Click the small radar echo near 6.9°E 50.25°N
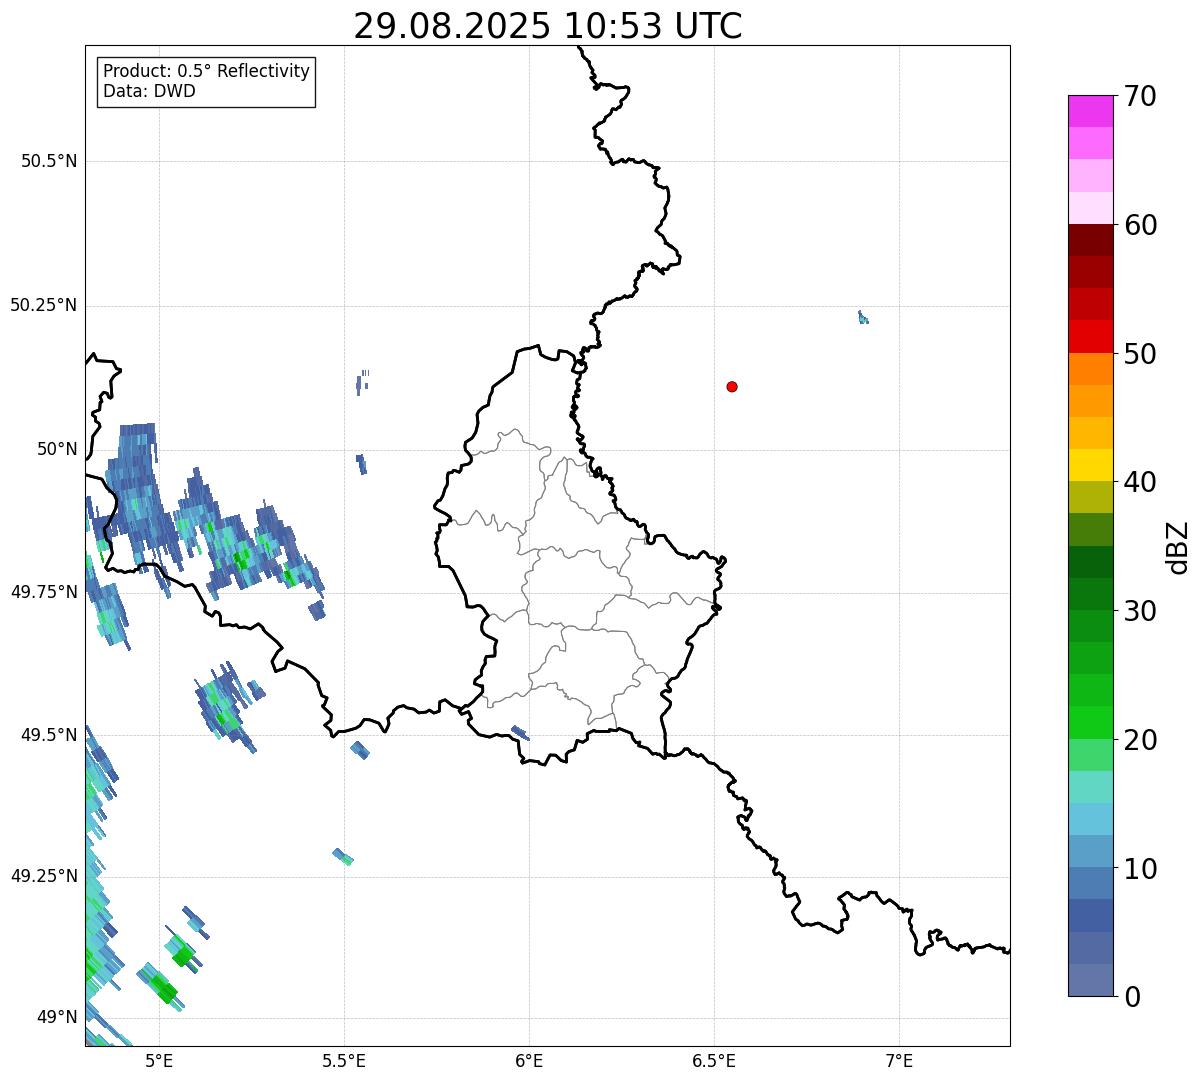The image size is (1202, 1081). tap(863, 317)
